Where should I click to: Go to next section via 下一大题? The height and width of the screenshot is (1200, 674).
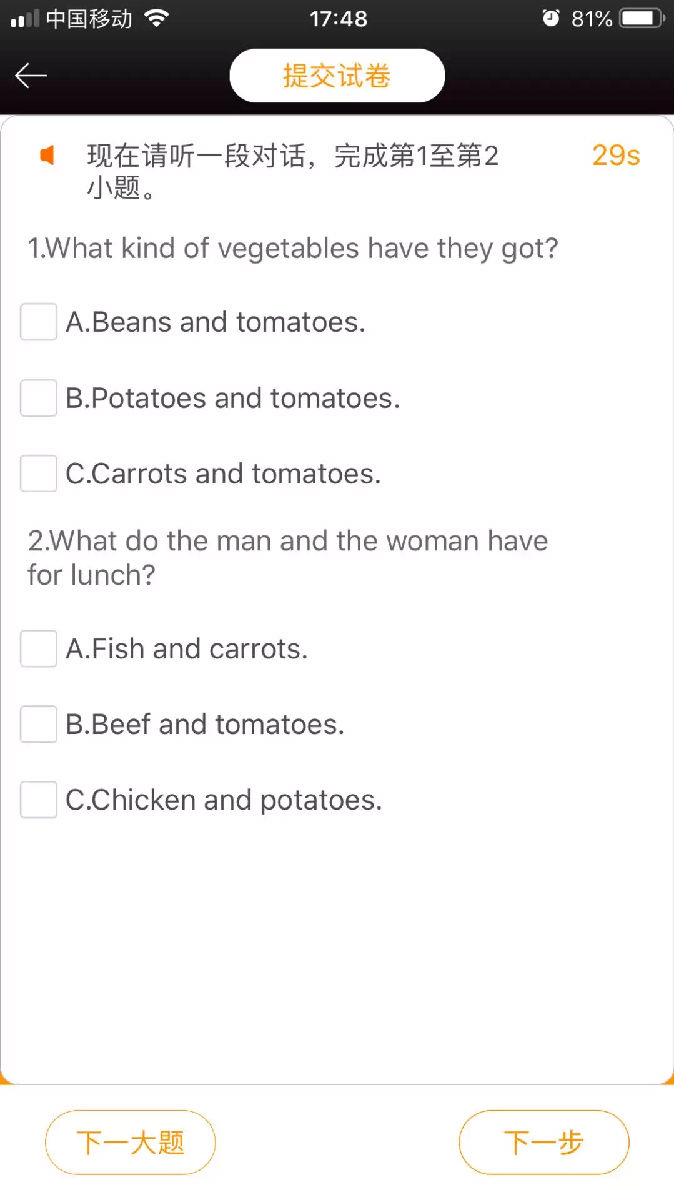[130, 1142]
